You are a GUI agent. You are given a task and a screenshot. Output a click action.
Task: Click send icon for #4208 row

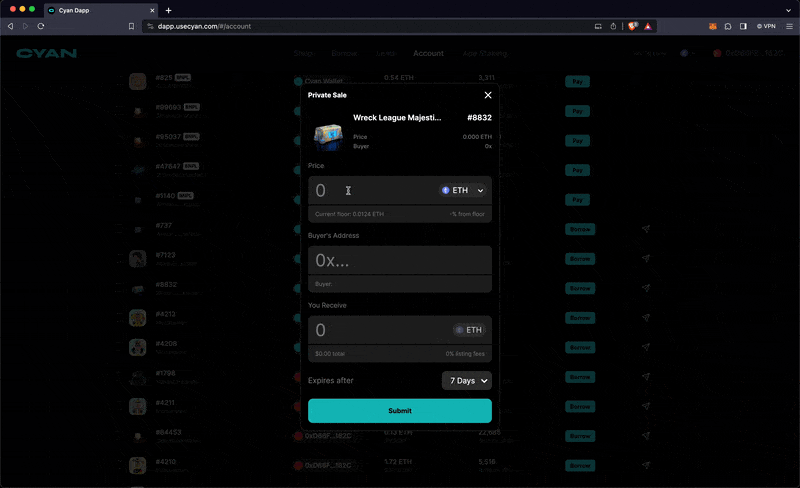pyautogui.click(x=646, y=347)
